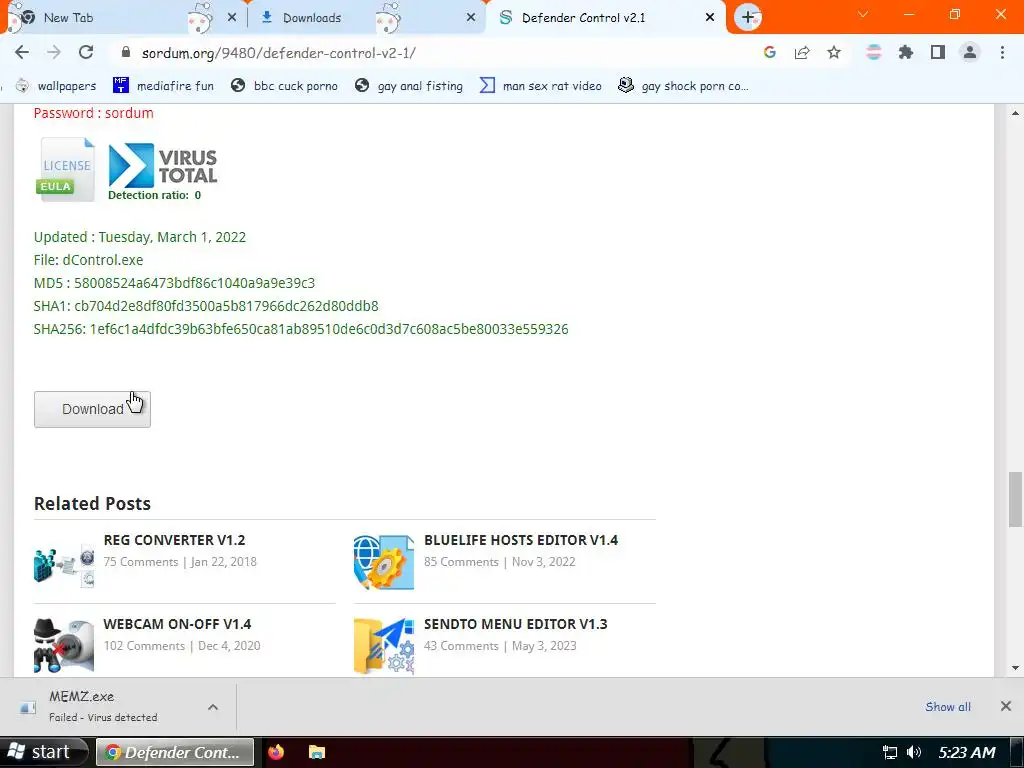The image size is (1024, 768).
Task: Select the Defender Cont... taskbar button
Action: tap(174, 752)
